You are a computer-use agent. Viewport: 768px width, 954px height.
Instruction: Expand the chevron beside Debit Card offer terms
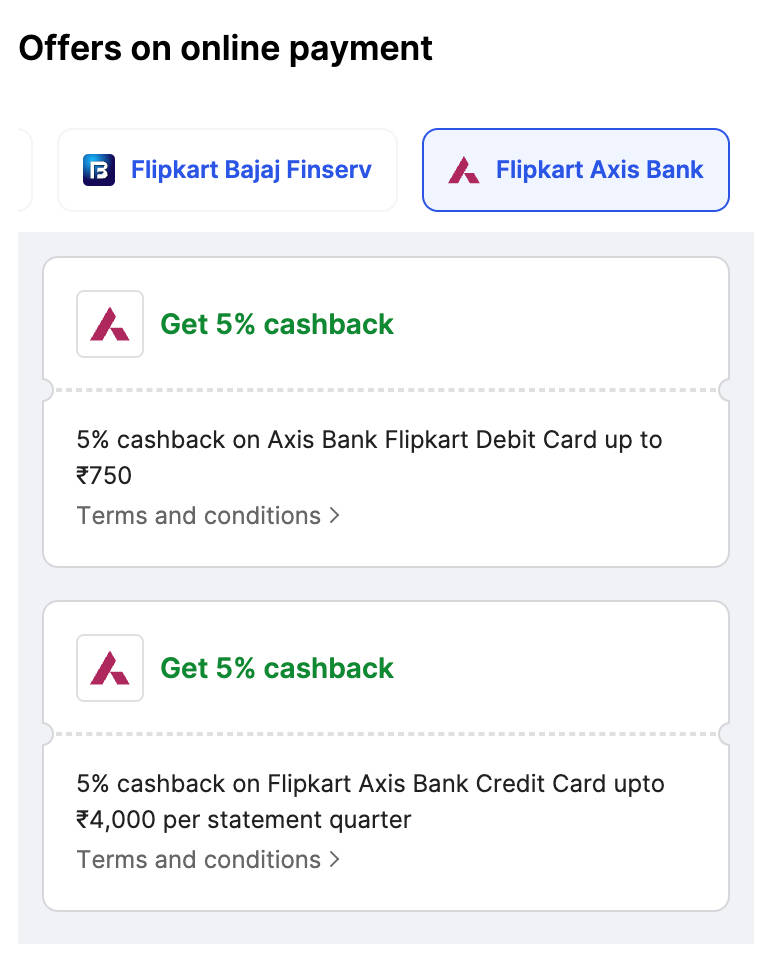pos(335,516)
